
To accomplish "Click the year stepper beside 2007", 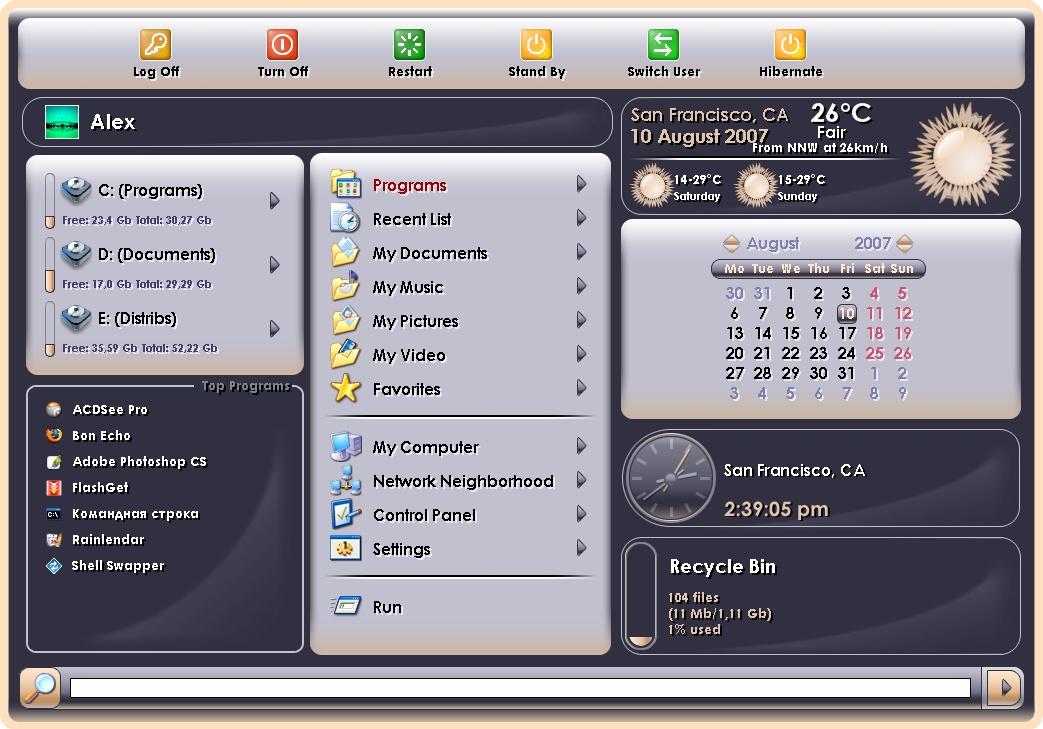I will [x=905, y=243].
